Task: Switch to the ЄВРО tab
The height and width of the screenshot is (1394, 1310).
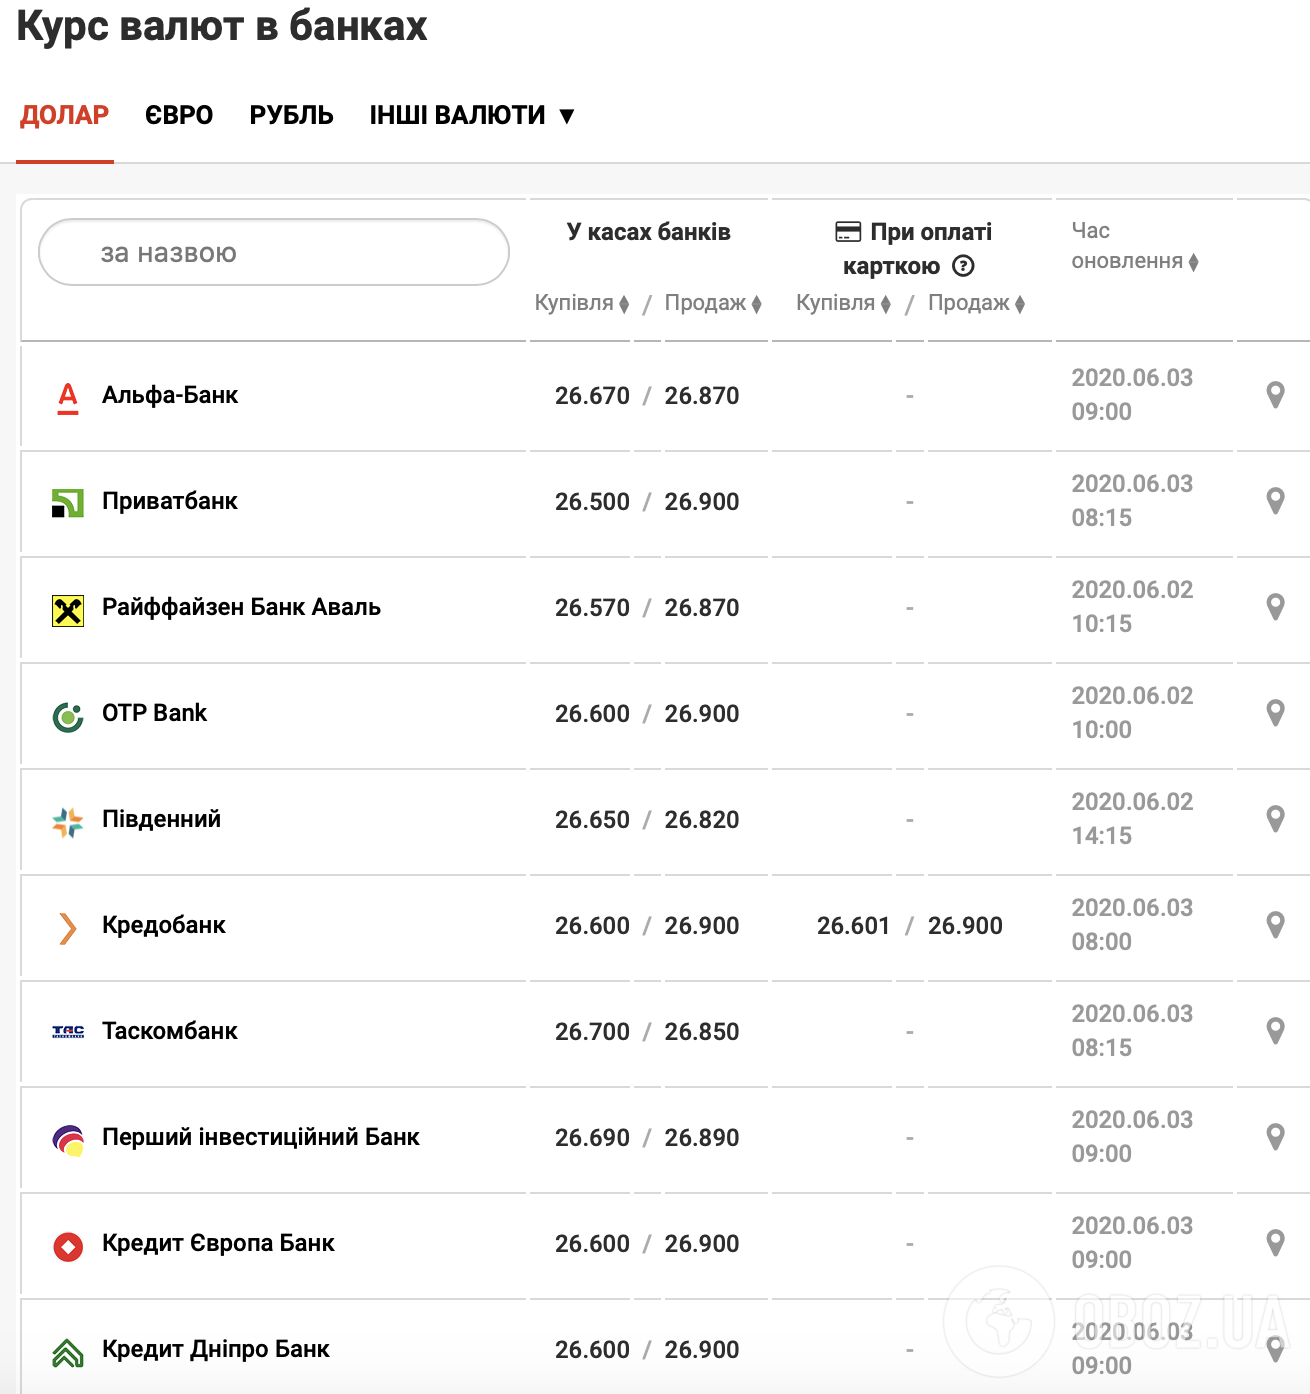Action: (x=179, y=115)
